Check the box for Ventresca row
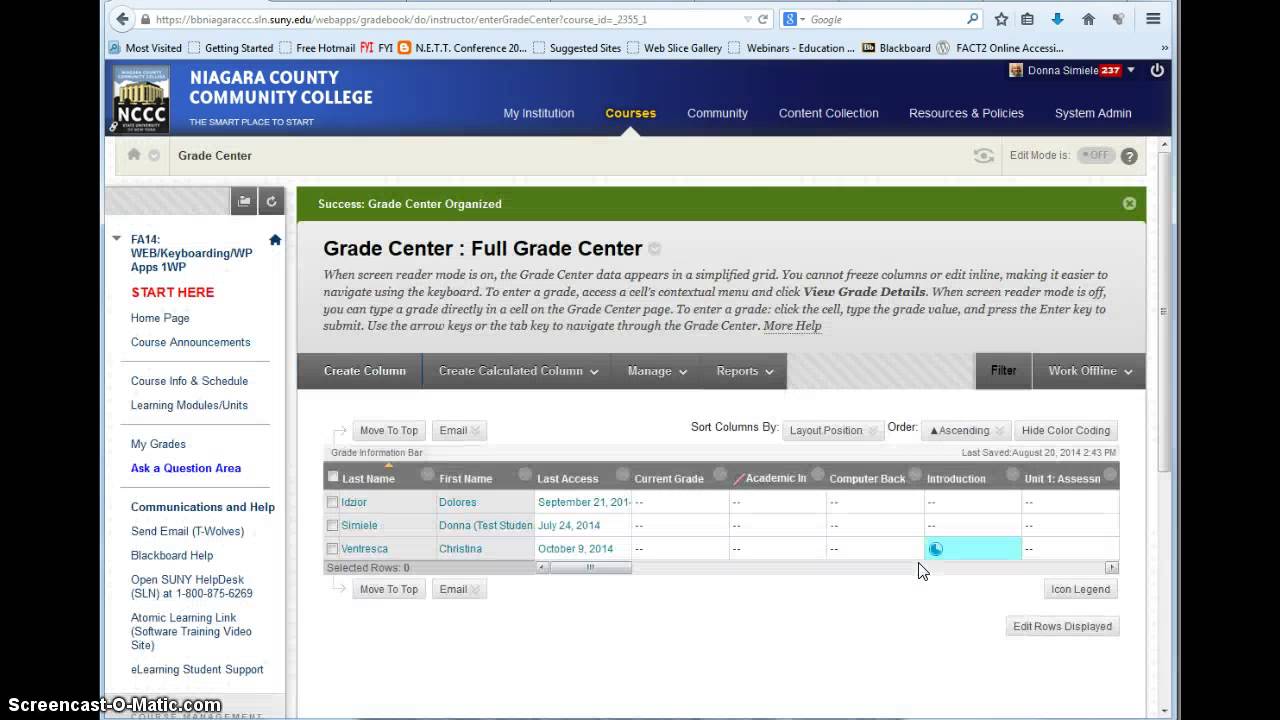 pyautogui.click(x=332, y=548)
